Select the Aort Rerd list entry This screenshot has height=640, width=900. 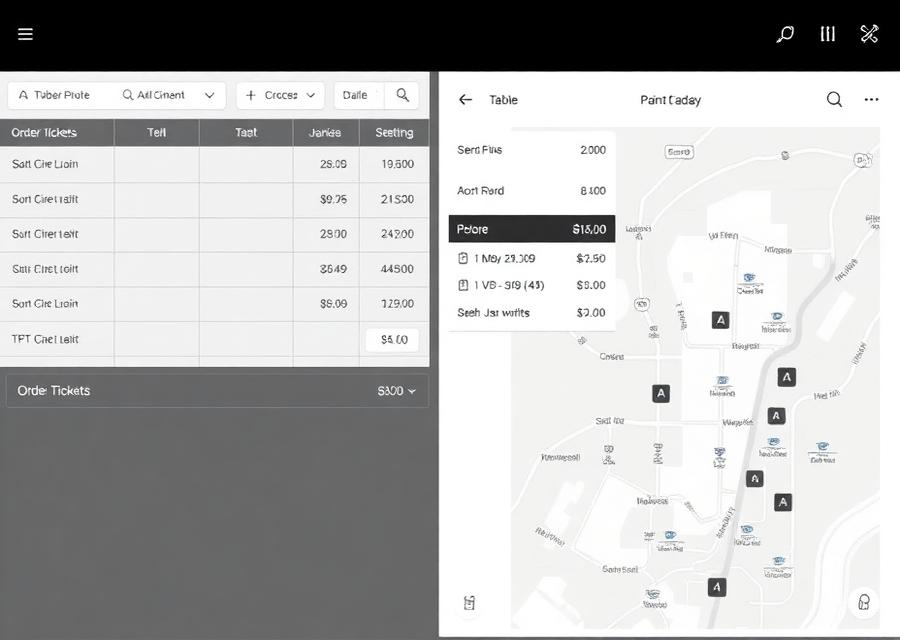coord(532,191)
